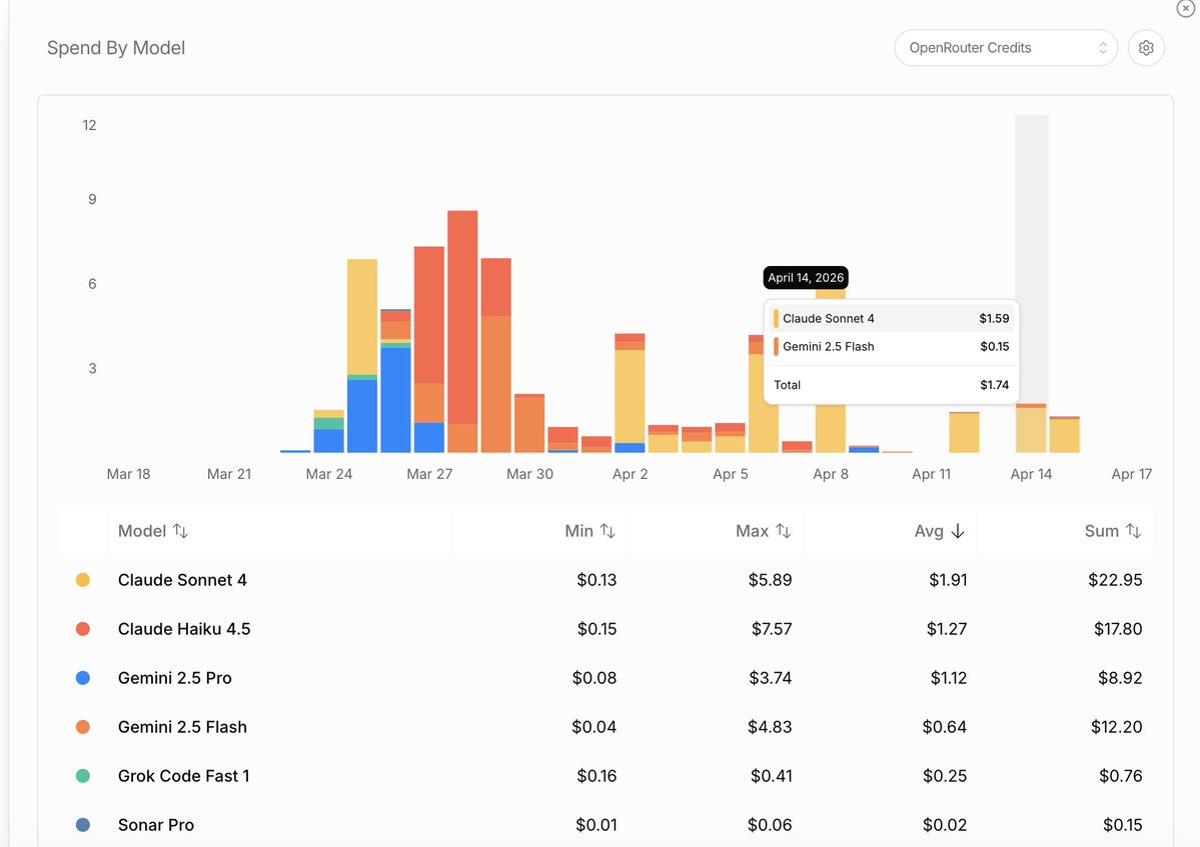Toggle Avg column descending sort arrow

(x=957, y=531)
